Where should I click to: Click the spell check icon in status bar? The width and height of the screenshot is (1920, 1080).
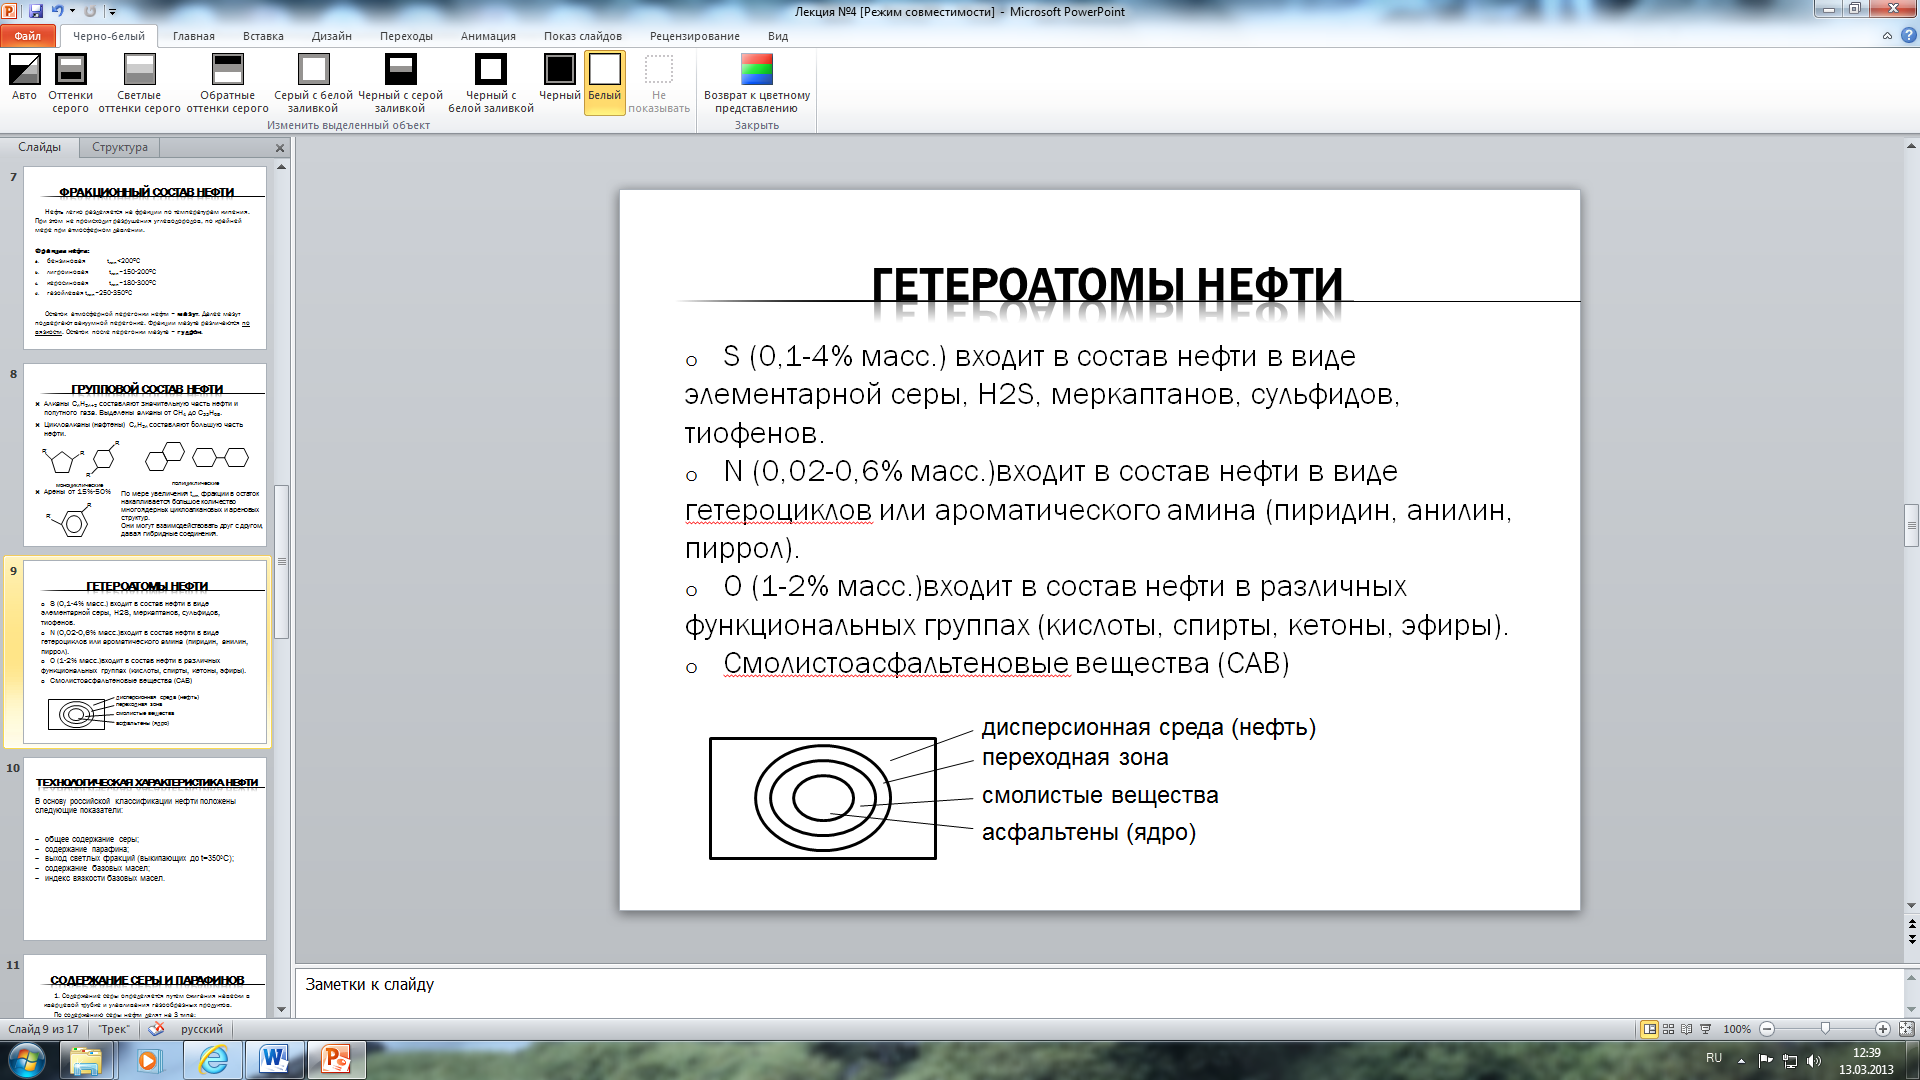pyautogui.click(x=156, y=1029)
